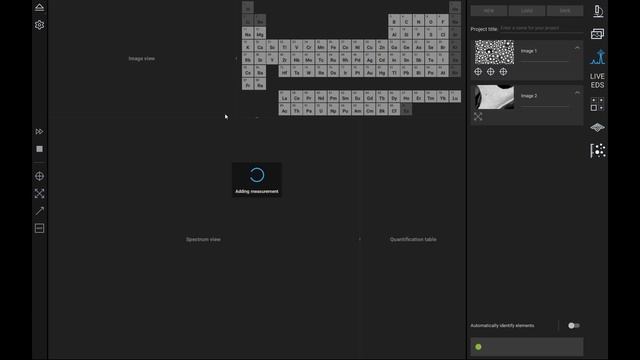Collapse the Spectrum view panel arrow

click(360, 239)
